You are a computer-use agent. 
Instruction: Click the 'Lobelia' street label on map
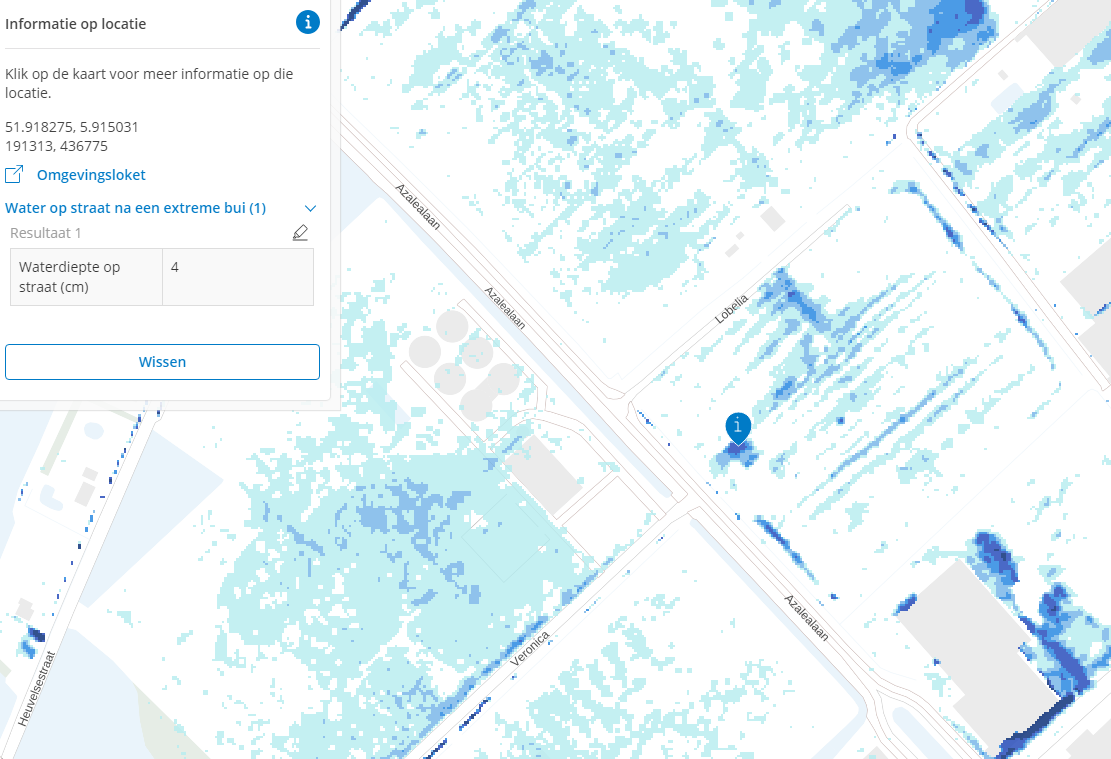731,309
